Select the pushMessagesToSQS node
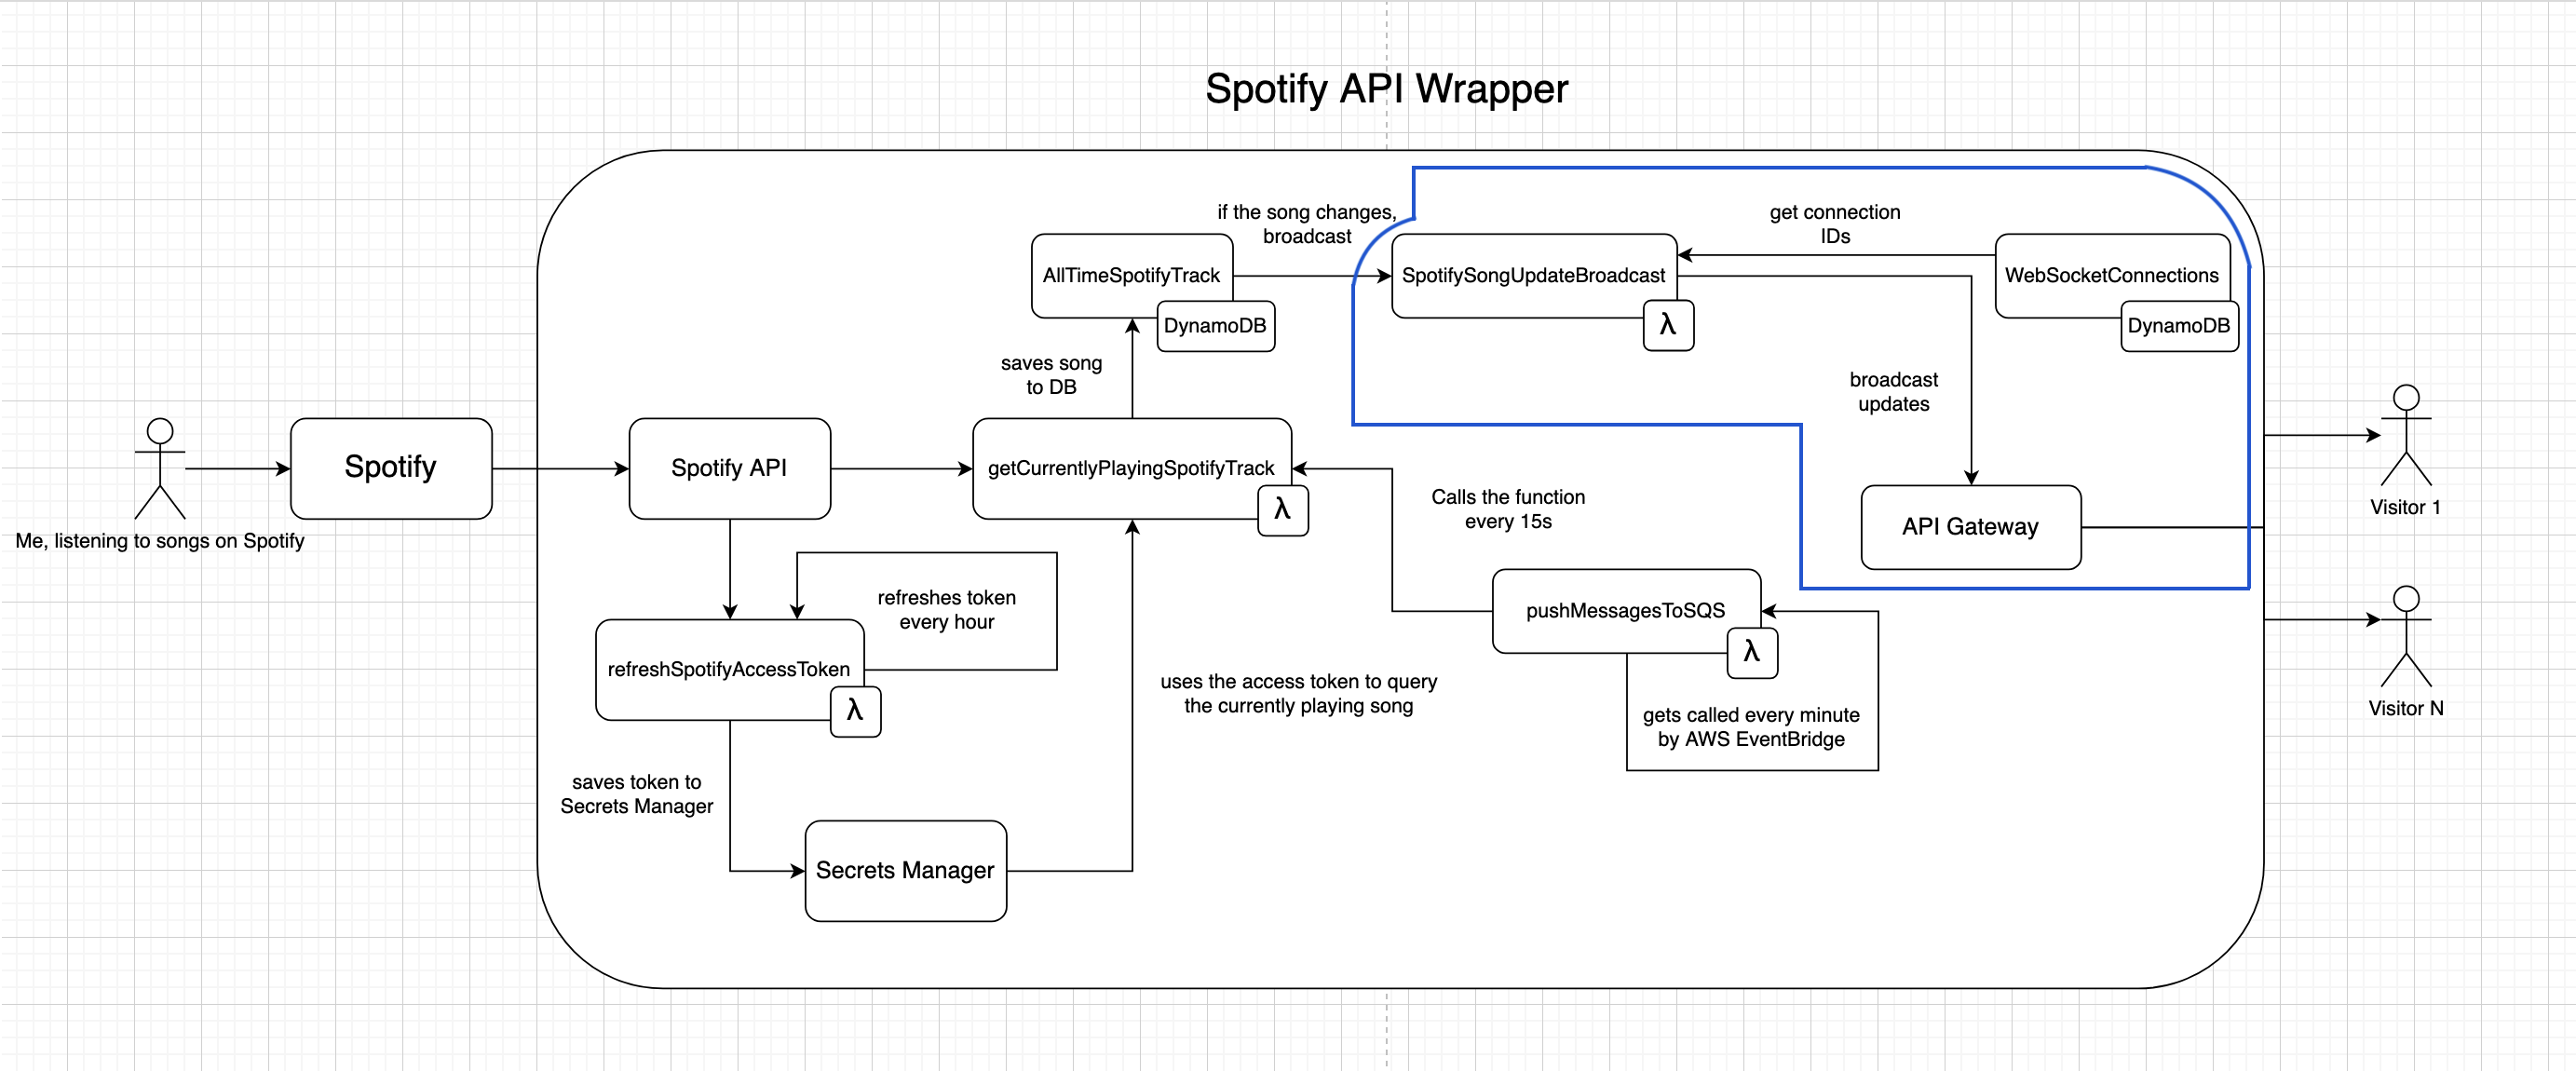The image size is (2576, 1071). click(x=1627, y=611)
